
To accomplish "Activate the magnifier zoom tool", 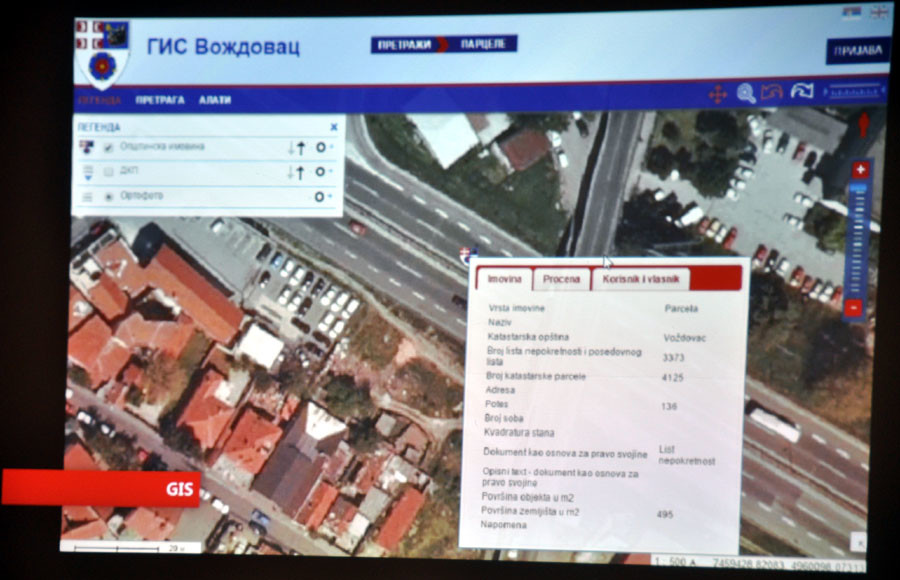I will coord(746,93).
